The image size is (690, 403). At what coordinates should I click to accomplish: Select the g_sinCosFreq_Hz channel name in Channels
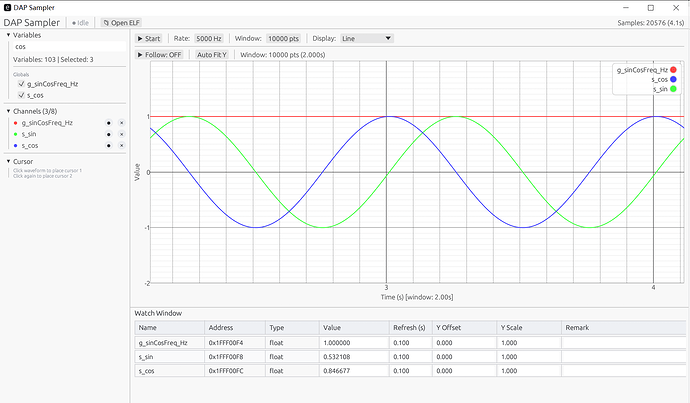coord(47,123)
